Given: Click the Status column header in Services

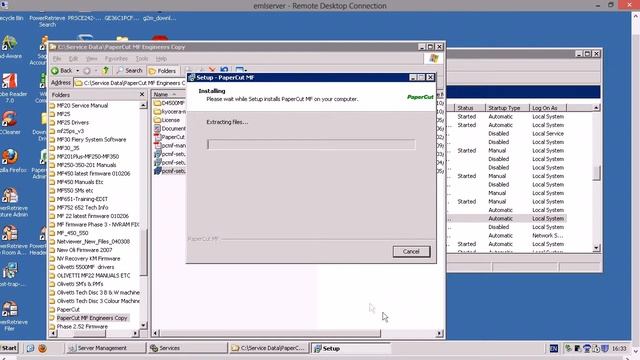Looking at the screenshot, I should click(x=470, y=108).
